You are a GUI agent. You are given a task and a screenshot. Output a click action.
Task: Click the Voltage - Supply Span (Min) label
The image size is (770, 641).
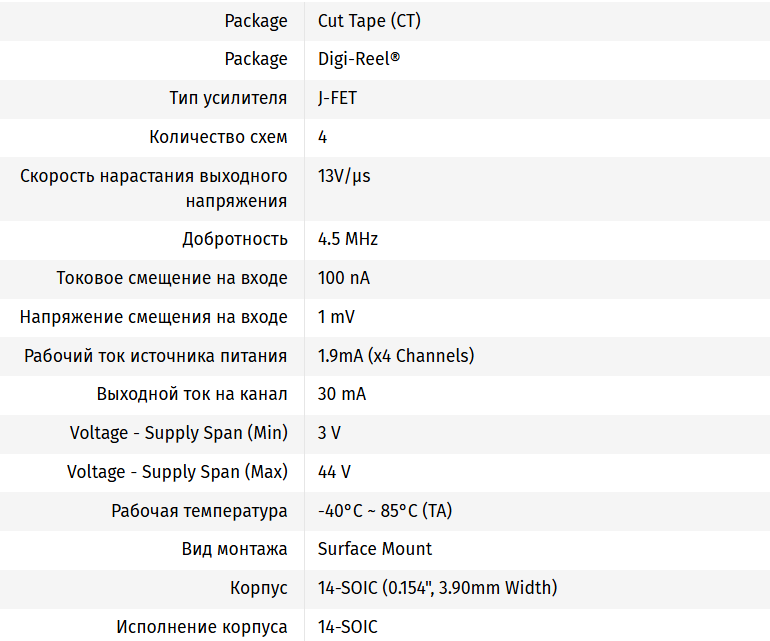[x=179, y=433]
